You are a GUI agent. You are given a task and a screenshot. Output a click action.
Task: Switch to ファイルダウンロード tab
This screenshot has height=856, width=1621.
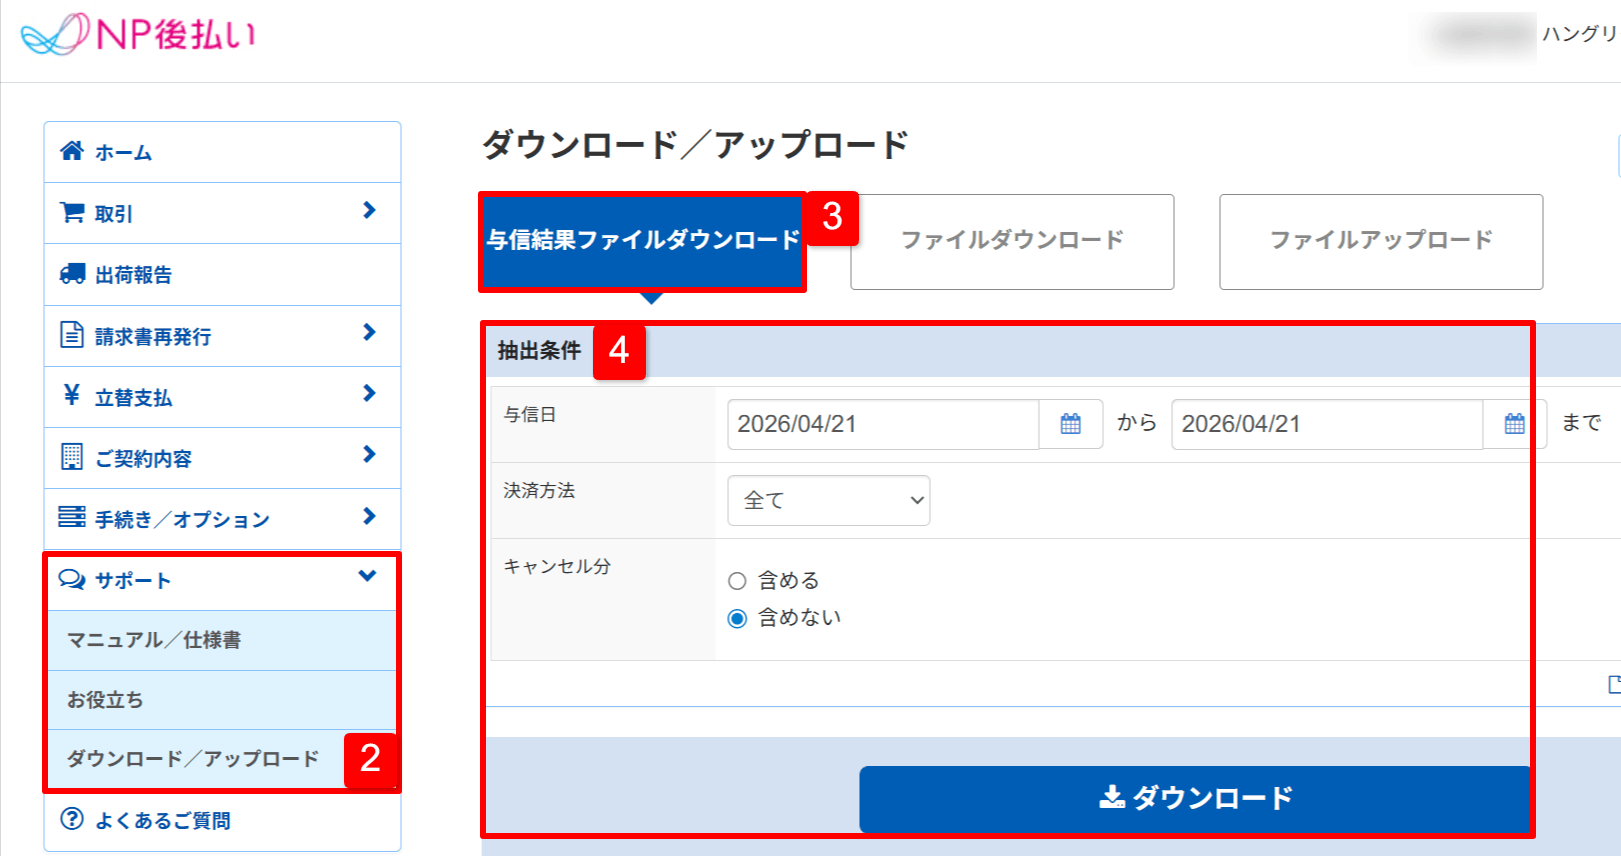pos(1012,242)
